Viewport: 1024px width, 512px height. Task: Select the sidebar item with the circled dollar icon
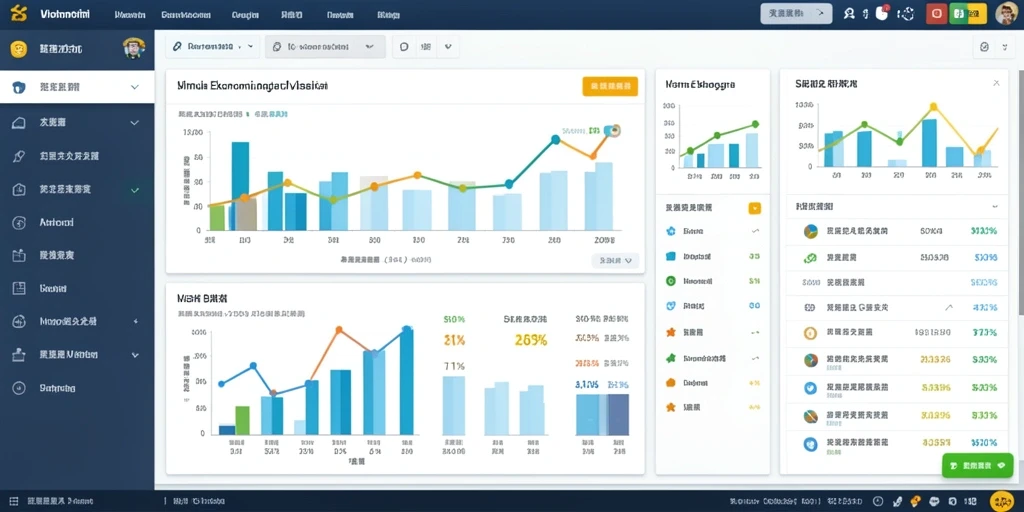pyautogui.click(x=77, y=223)
